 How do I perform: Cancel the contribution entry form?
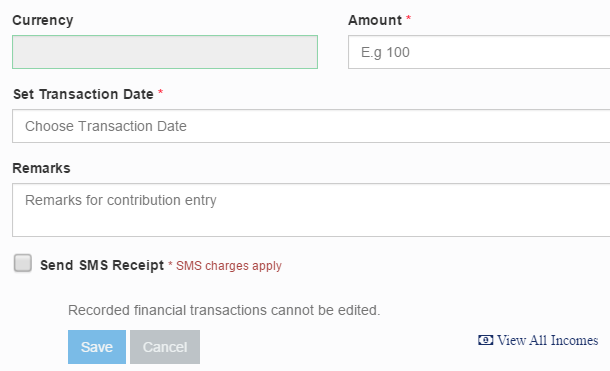pyautogui.click(x=165, y=347)
